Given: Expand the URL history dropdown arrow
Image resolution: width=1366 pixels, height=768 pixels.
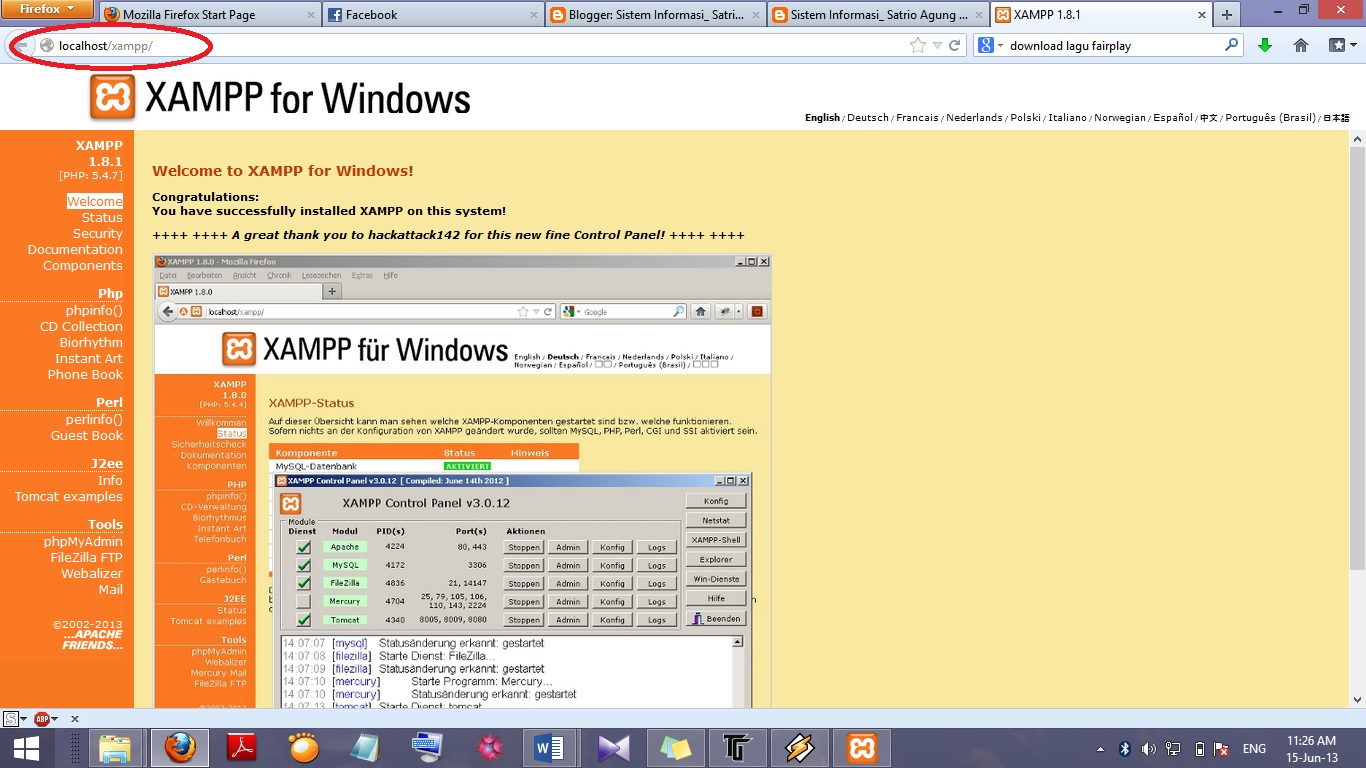Looking at the screenshot, I should click(937, 45).
